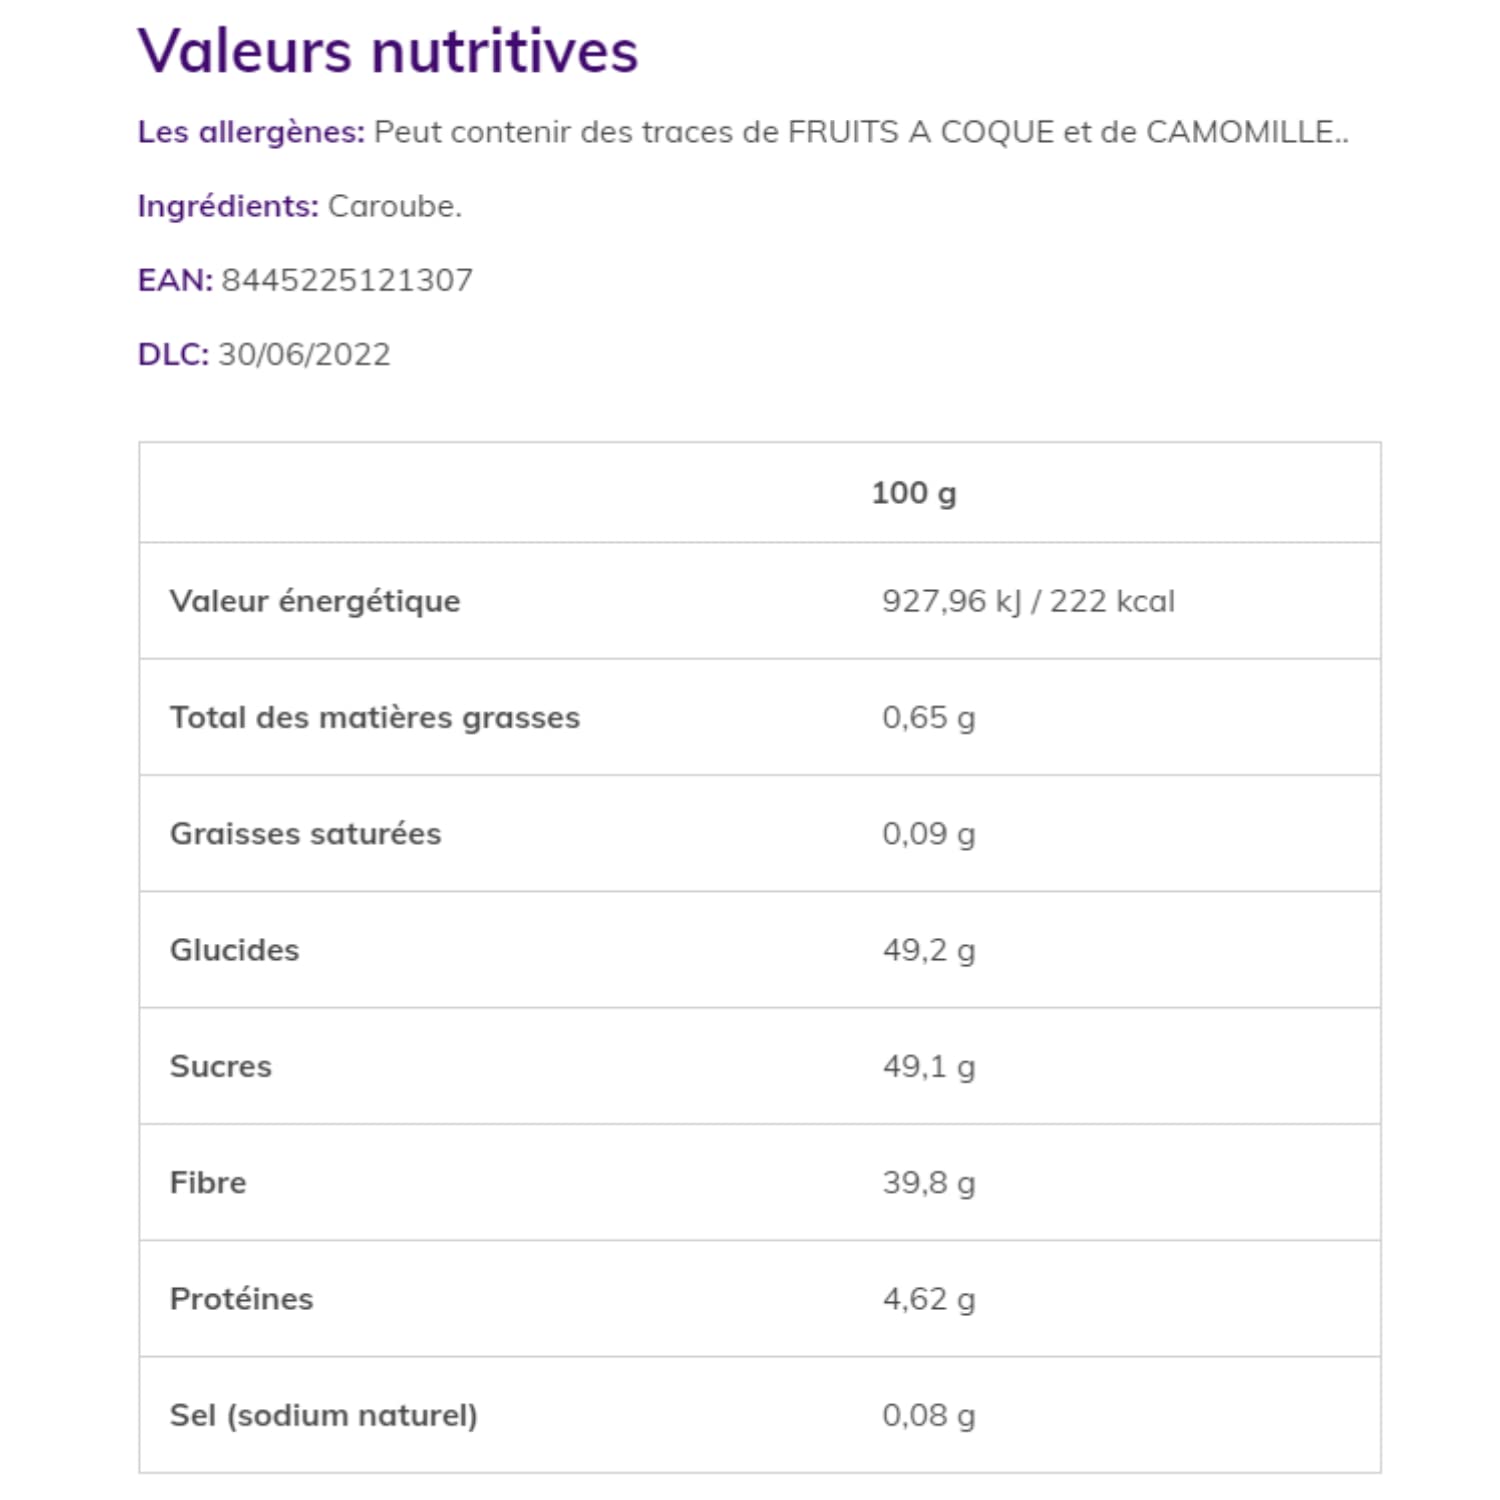Select the Protéines row label
1500x1500 pixels.
[x=242, y=1298]
